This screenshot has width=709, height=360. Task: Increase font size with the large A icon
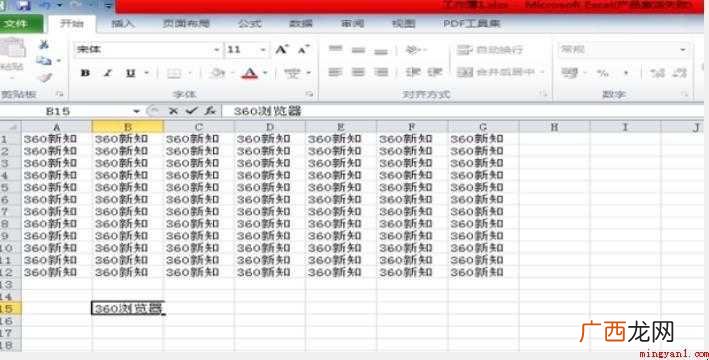pyautogui.click(x=282, y=49)
